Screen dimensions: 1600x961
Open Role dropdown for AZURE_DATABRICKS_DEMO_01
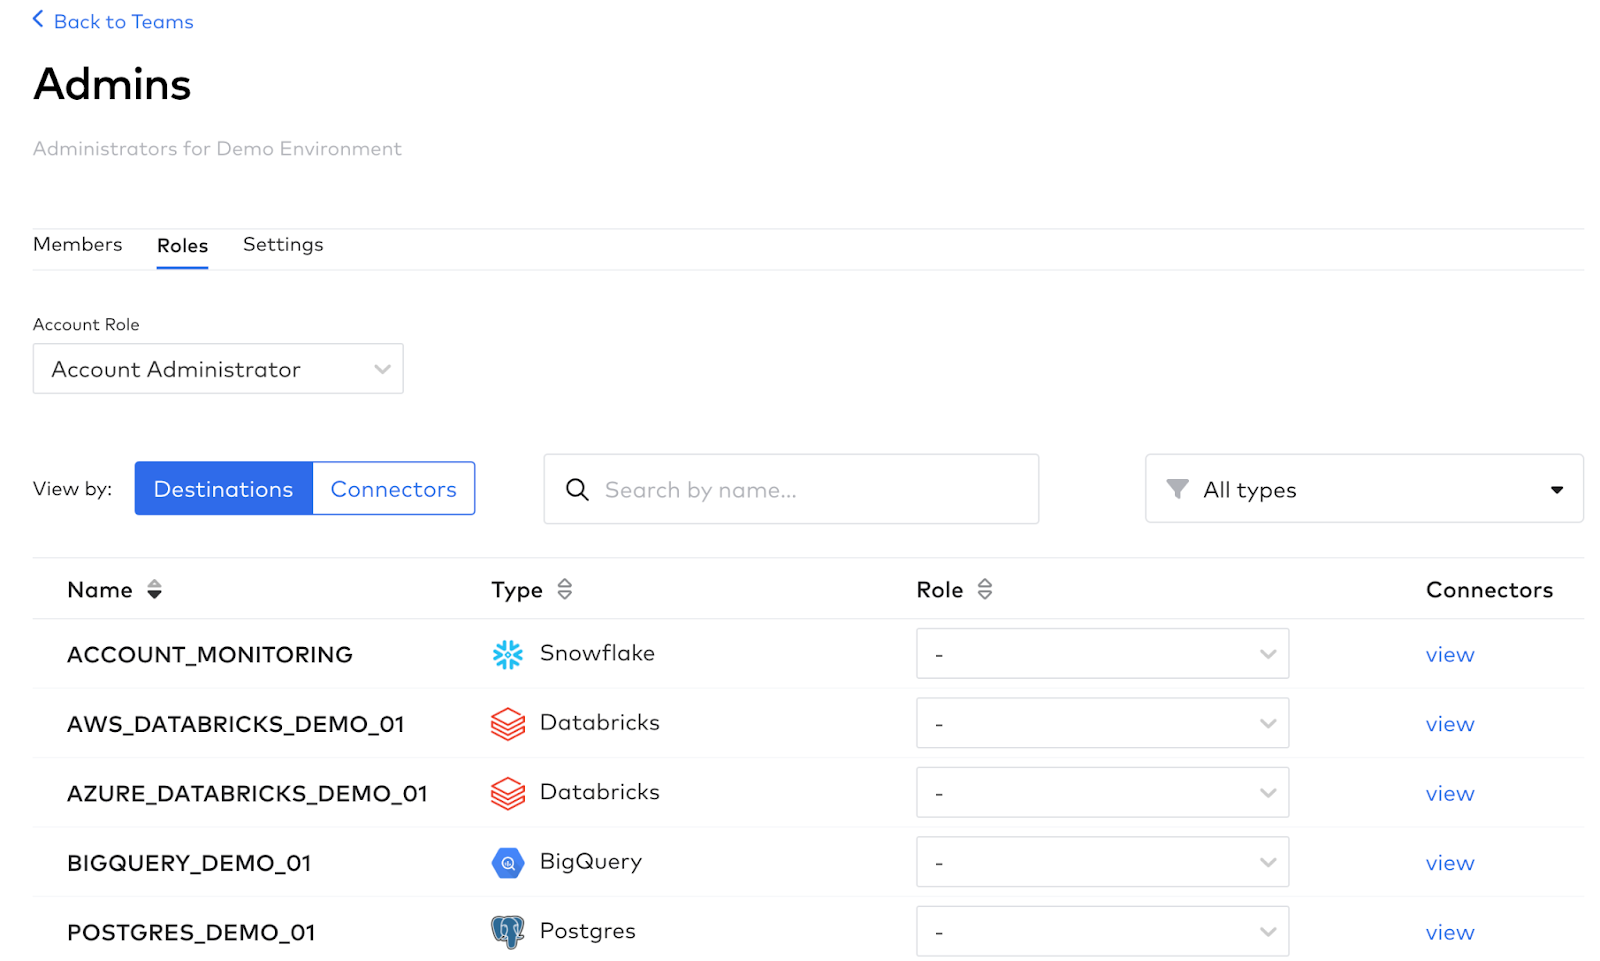1103,793
